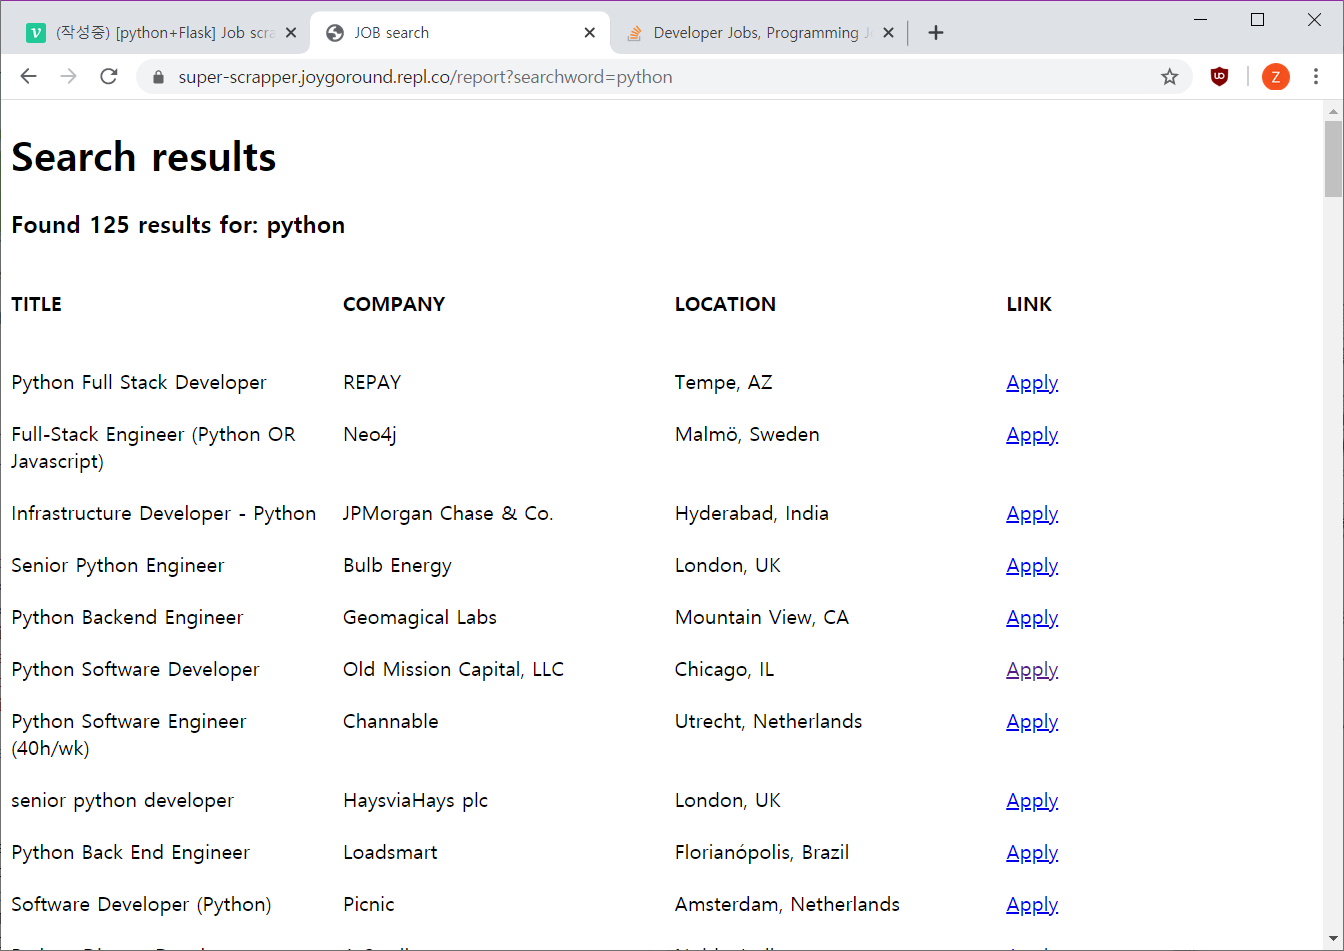Apply to HaysviaHays senior python developer
Screen dimensions: 1344x951
click(1032, 801)
